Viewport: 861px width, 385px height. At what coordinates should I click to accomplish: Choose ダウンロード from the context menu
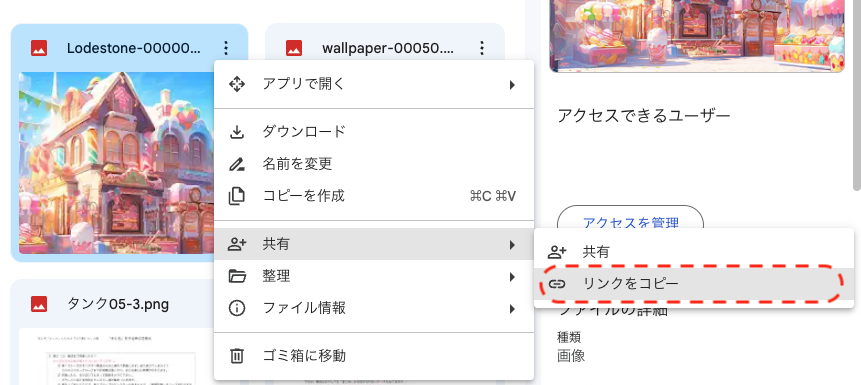(374, 132)
